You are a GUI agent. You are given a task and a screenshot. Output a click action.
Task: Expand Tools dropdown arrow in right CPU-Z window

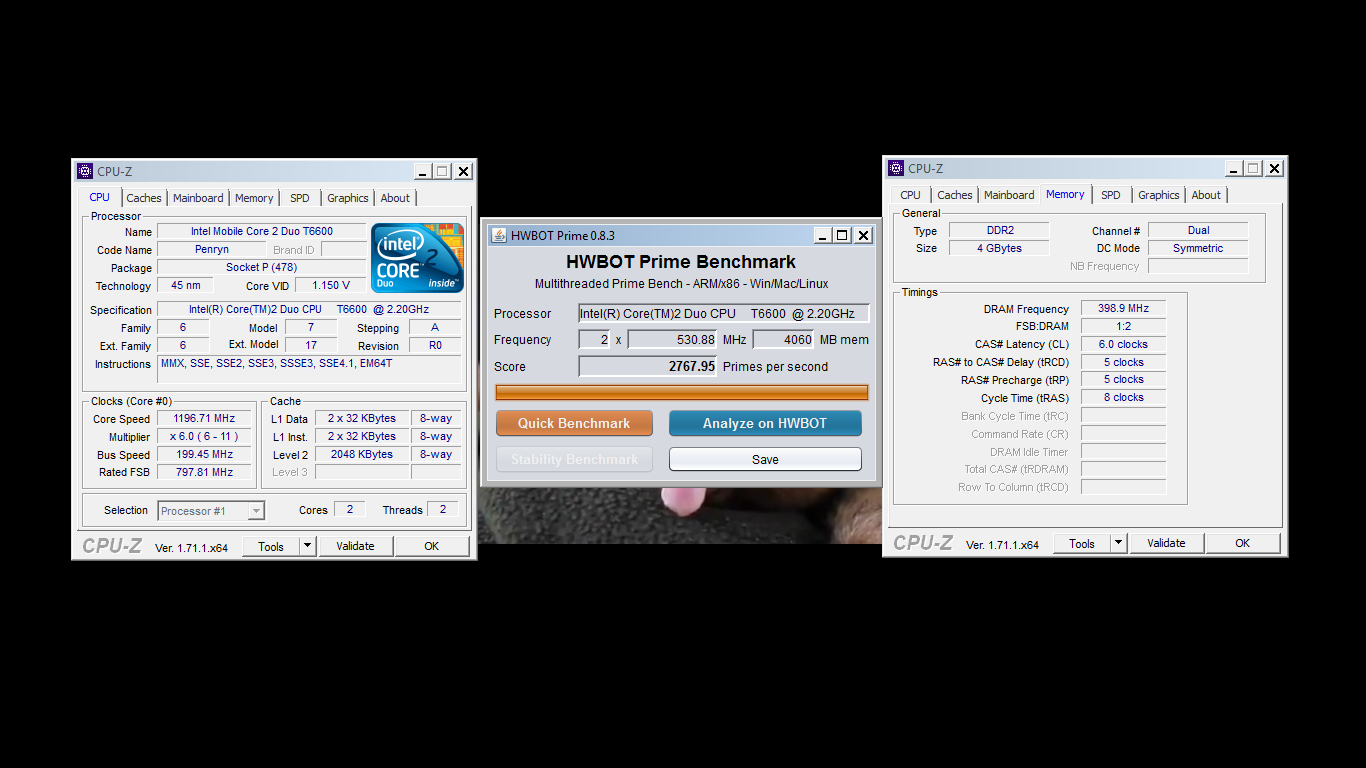point(1118,543)
